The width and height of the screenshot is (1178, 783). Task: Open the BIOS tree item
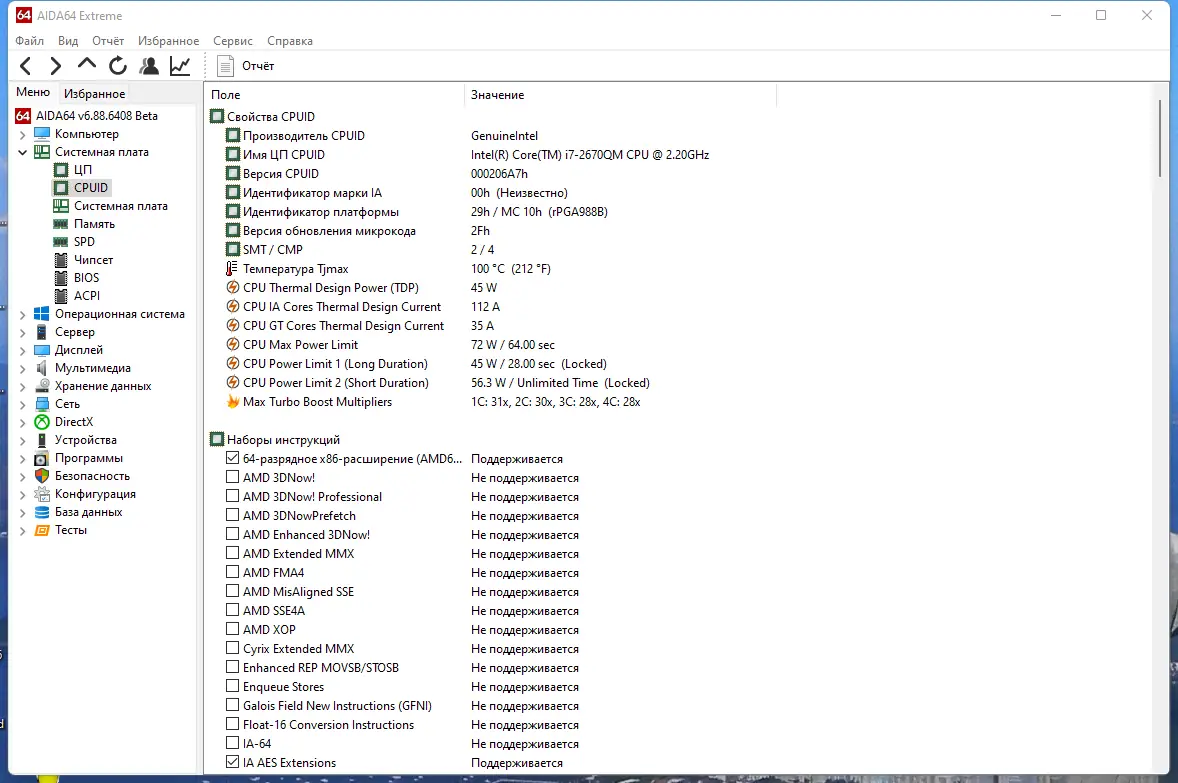(x=86, y=278)
